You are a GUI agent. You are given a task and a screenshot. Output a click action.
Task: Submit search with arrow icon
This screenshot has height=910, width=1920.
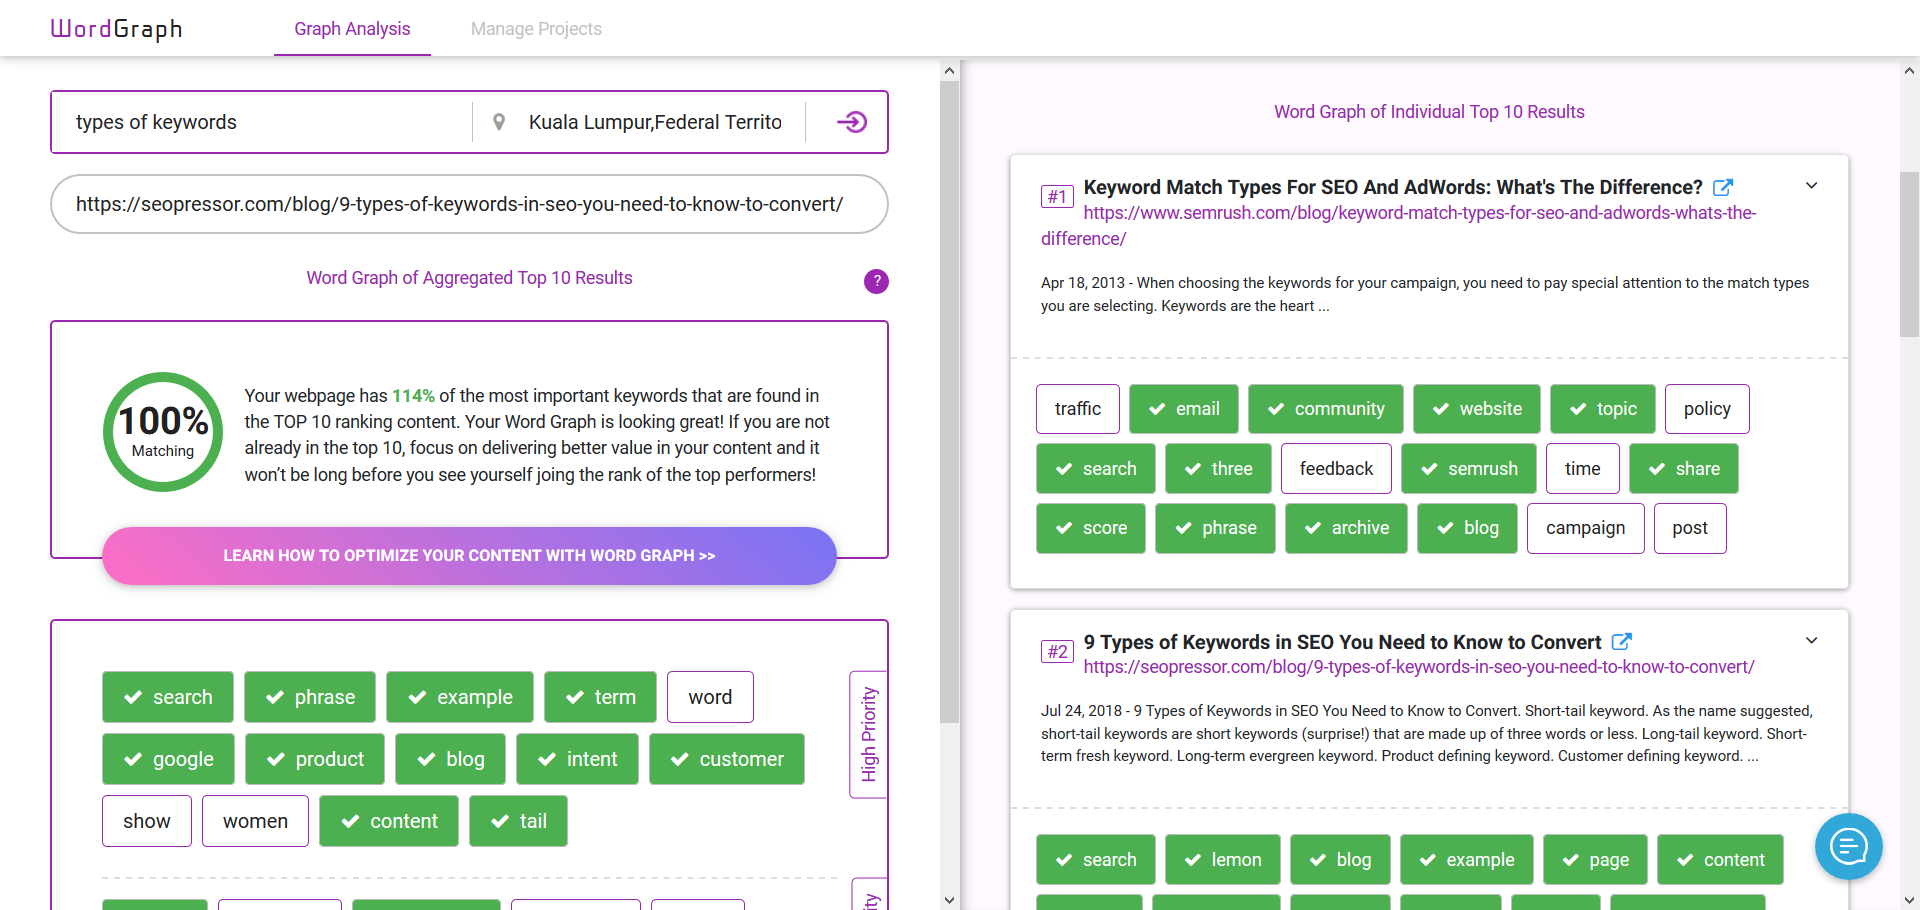click(851, 122)
